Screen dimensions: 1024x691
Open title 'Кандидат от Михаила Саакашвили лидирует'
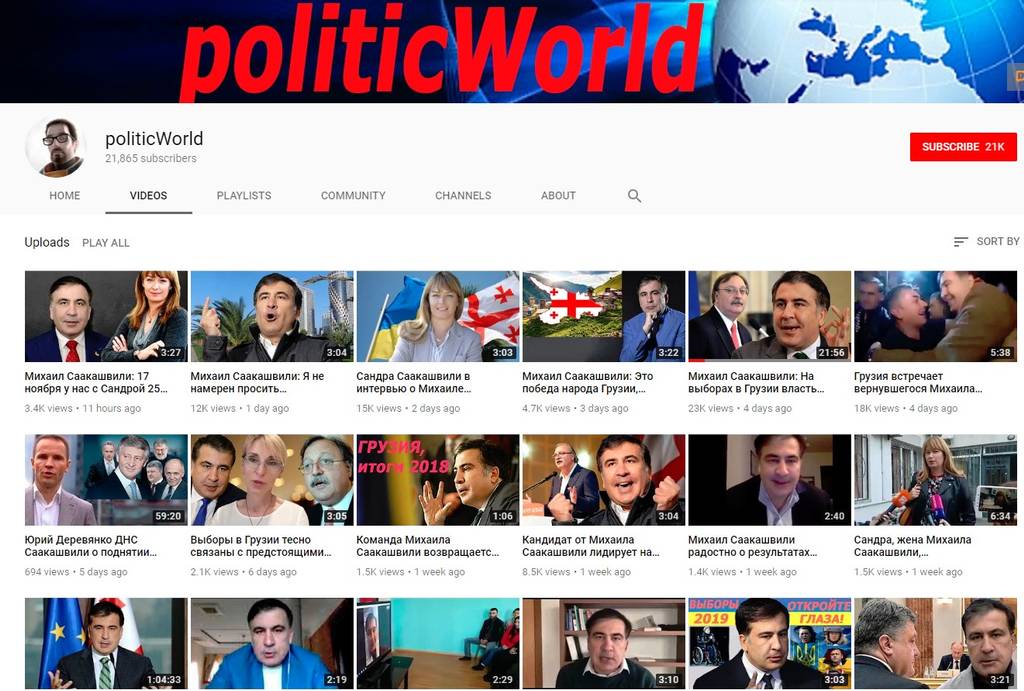(x=591, y=546)
